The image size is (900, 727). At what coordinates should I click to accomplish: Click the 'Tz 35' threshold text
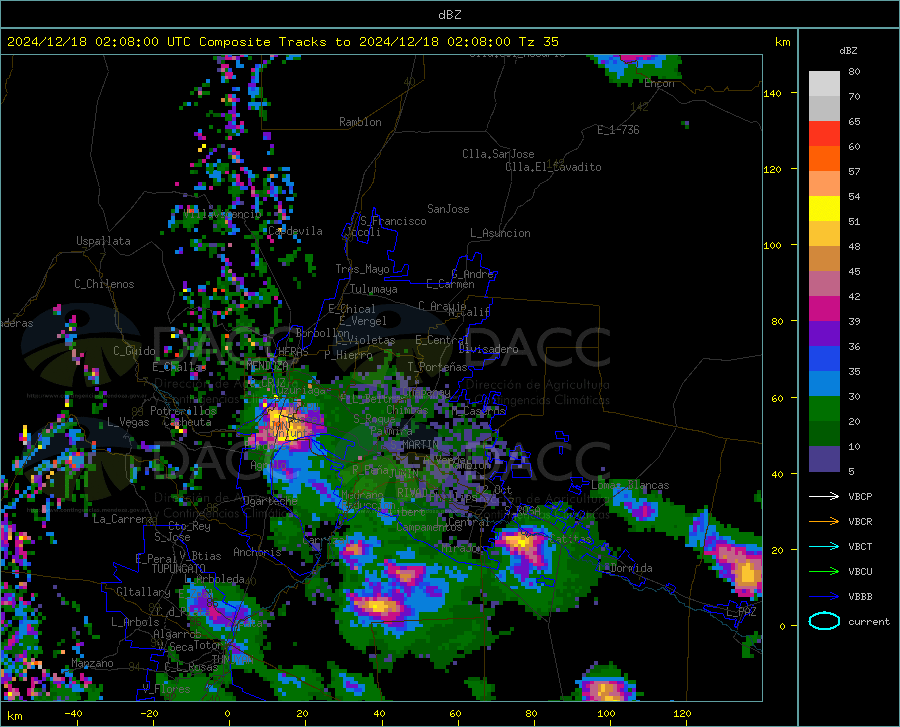click(x=538, y=42)
